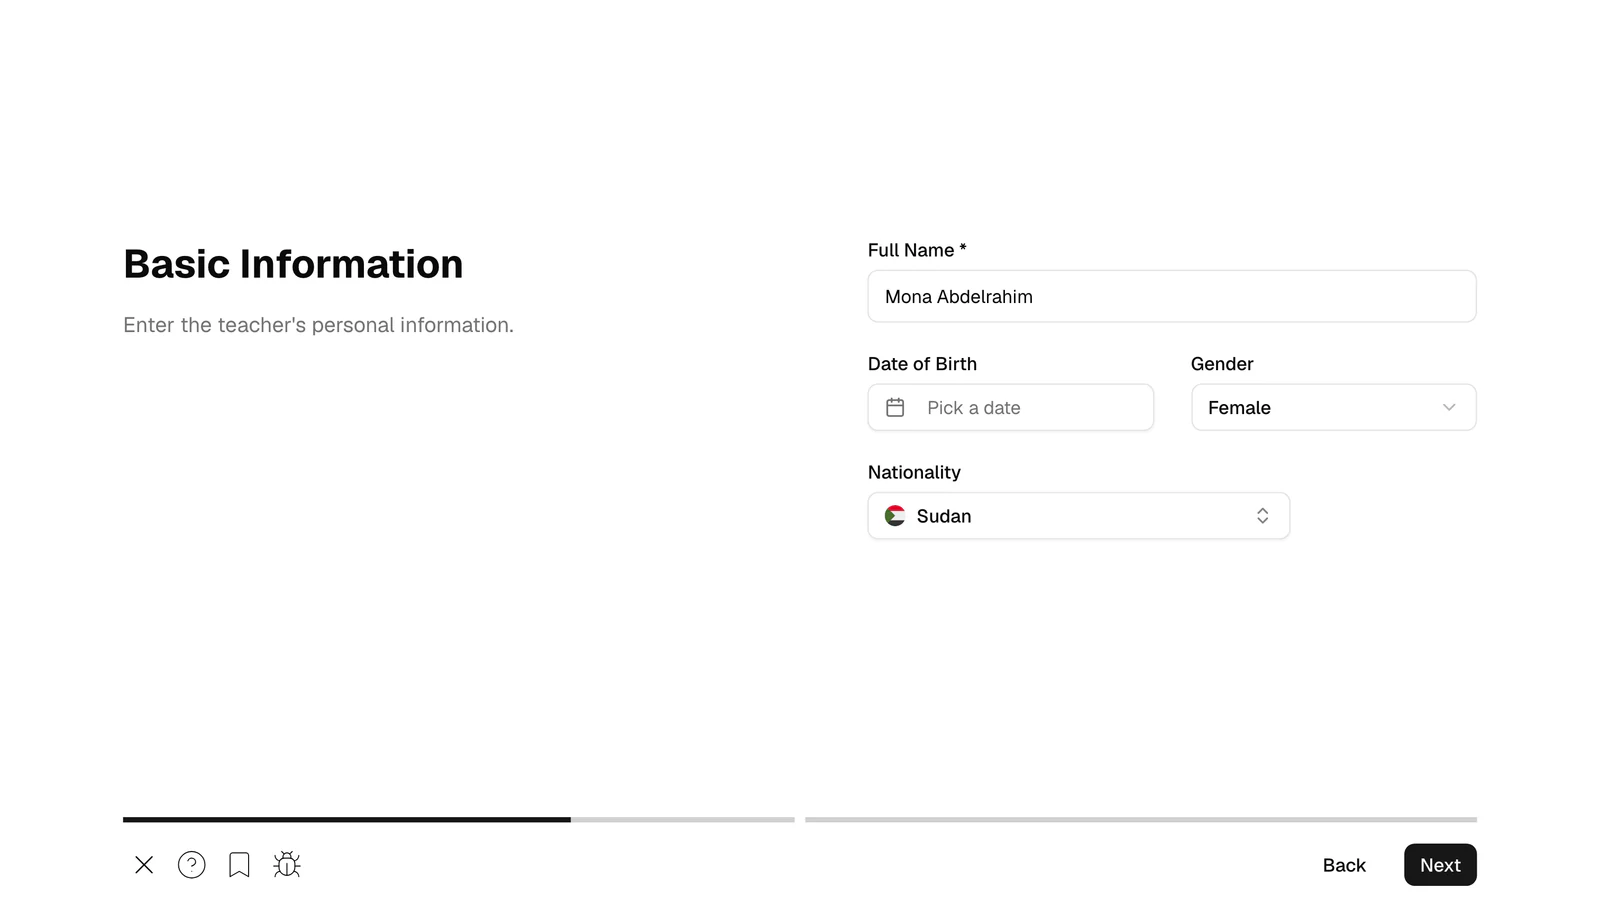Click the bug report icon

pyautogui.click(x=287, y=864)
